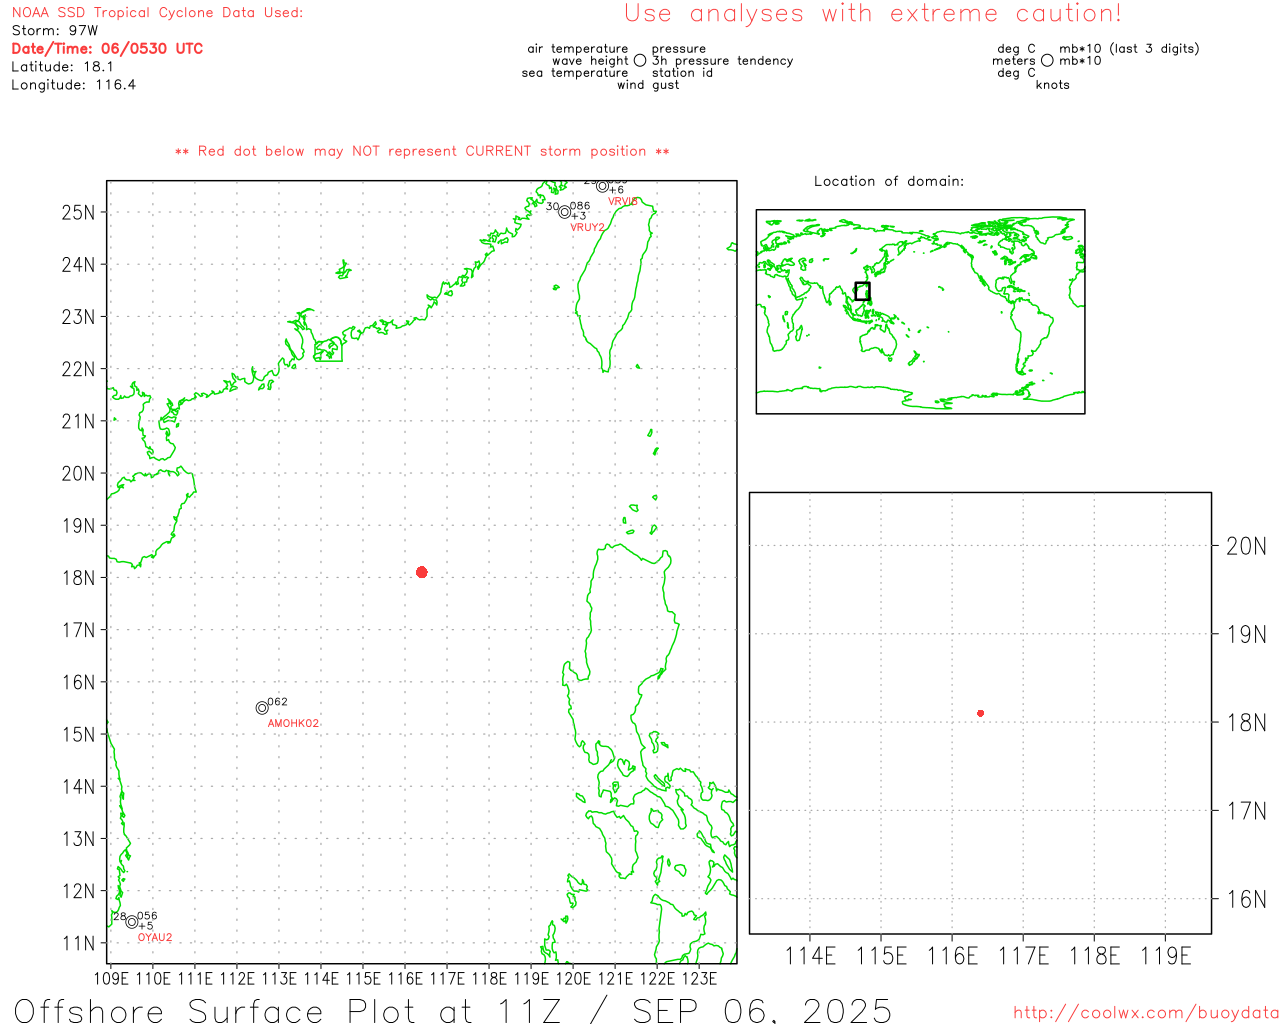Click the 'sea temperature' legend label
Image resolution: width=1280 pixels, height=1024 pixels.
(x=575, y=73)
